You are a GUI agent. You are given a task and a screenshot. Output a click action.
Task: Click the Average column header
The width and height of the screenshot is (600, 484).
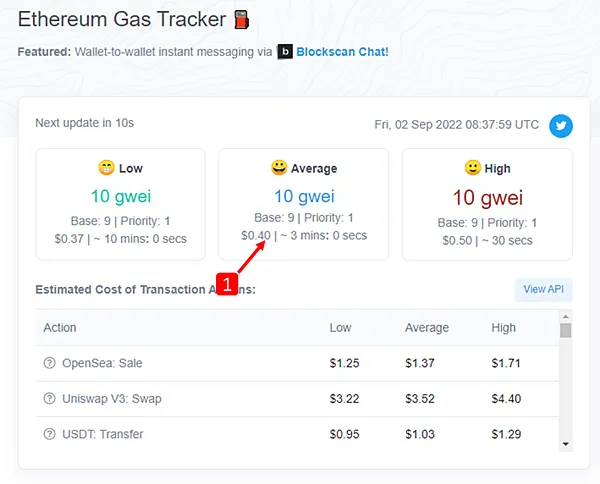pyautogui.click(x=427, y=328)
